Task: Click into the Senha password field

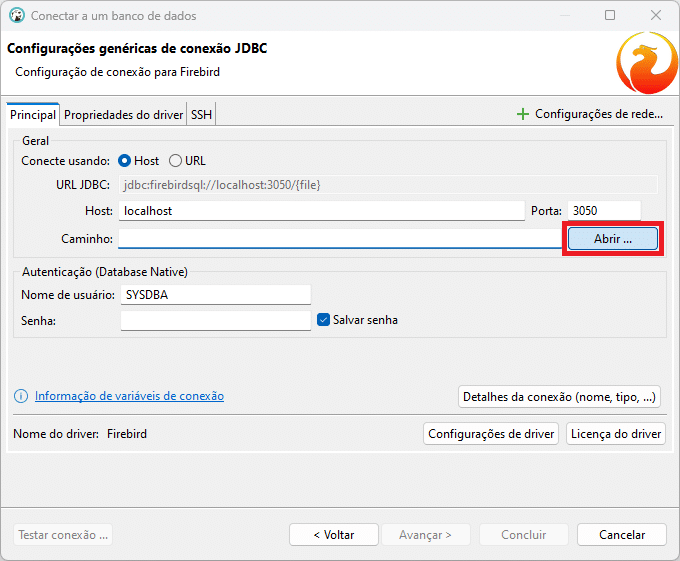Action: (216, 321)
